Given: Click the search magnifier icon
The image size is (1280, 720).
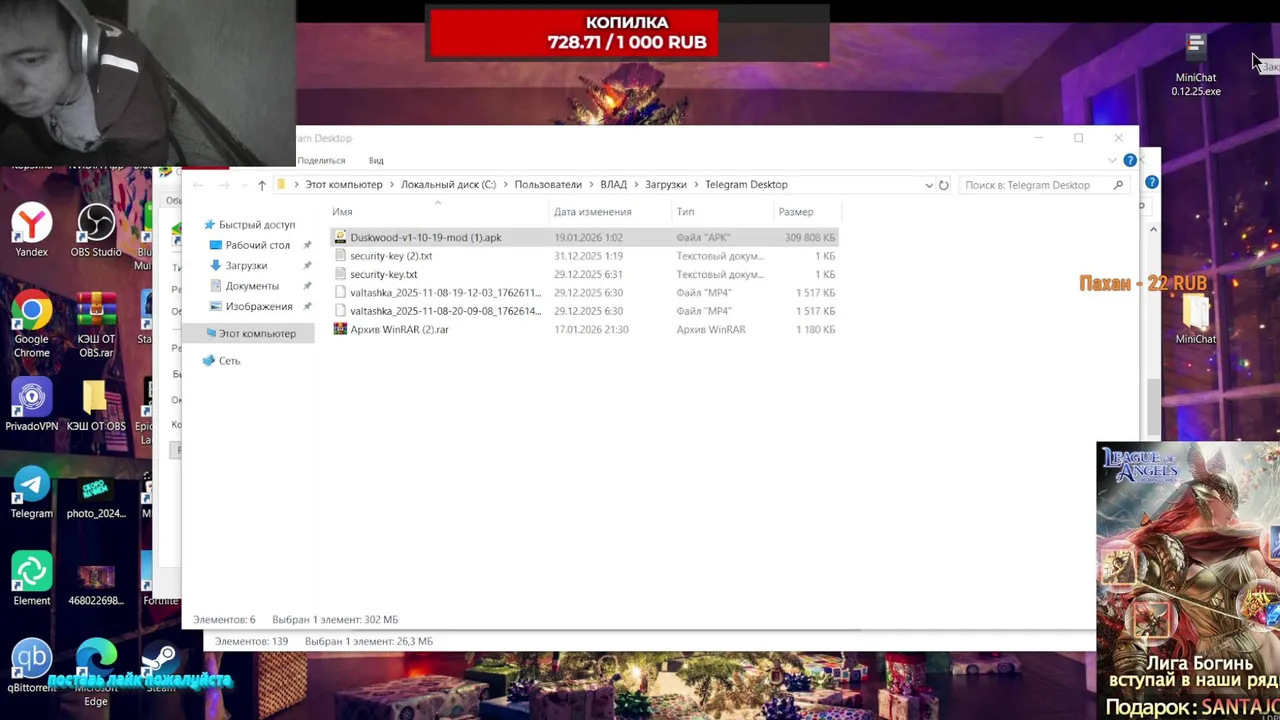Looking at the screenshot, I should tap(1118, 185).
